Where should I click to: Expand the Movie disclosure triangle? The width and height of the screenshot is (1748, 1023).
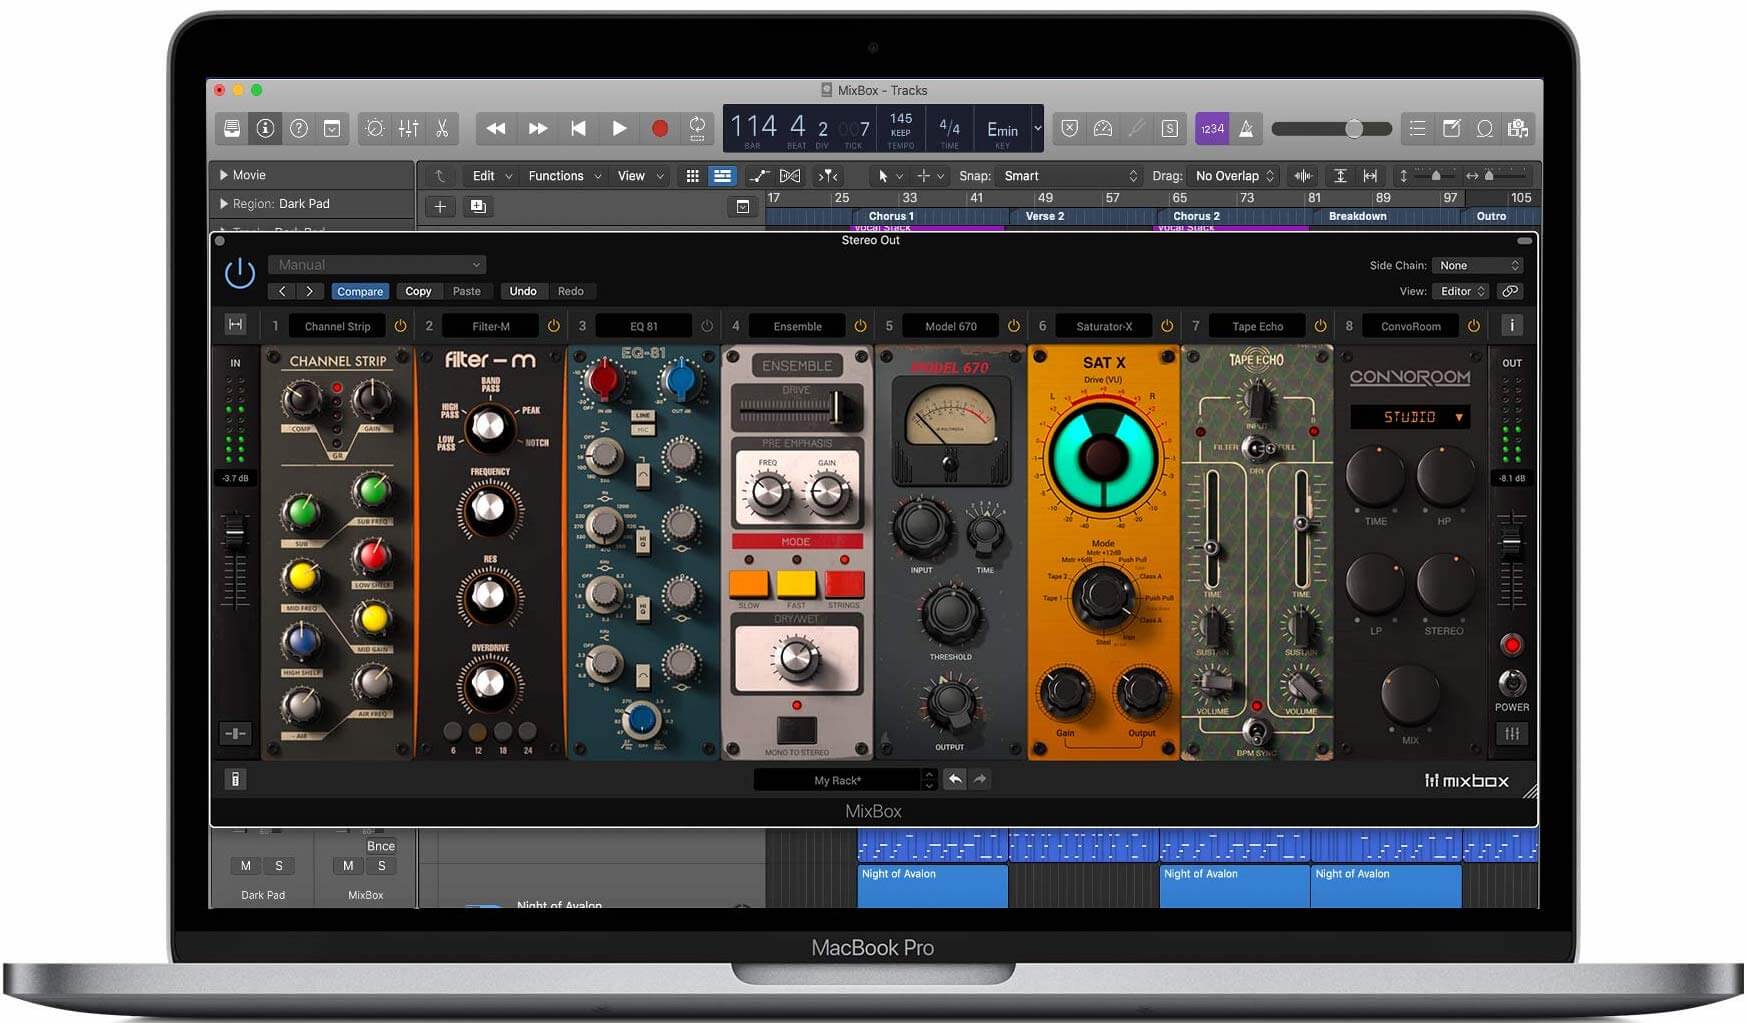pyautogui.click(x=224, y=175)
